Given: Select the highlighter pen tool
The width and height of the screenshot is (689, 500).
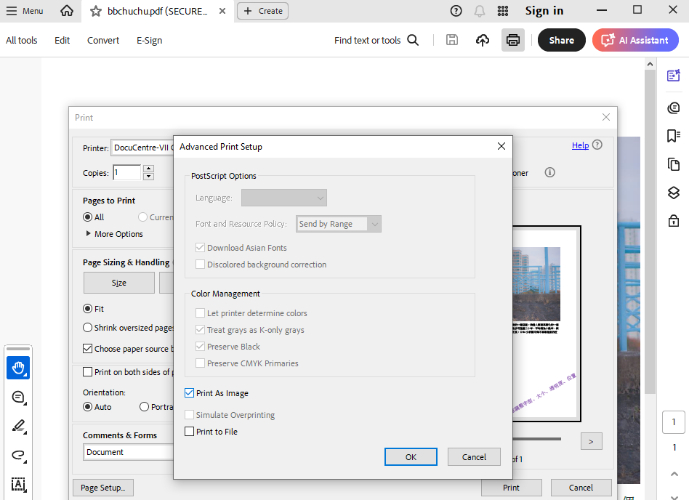Looking at the screenshot, I should (18, 426).
